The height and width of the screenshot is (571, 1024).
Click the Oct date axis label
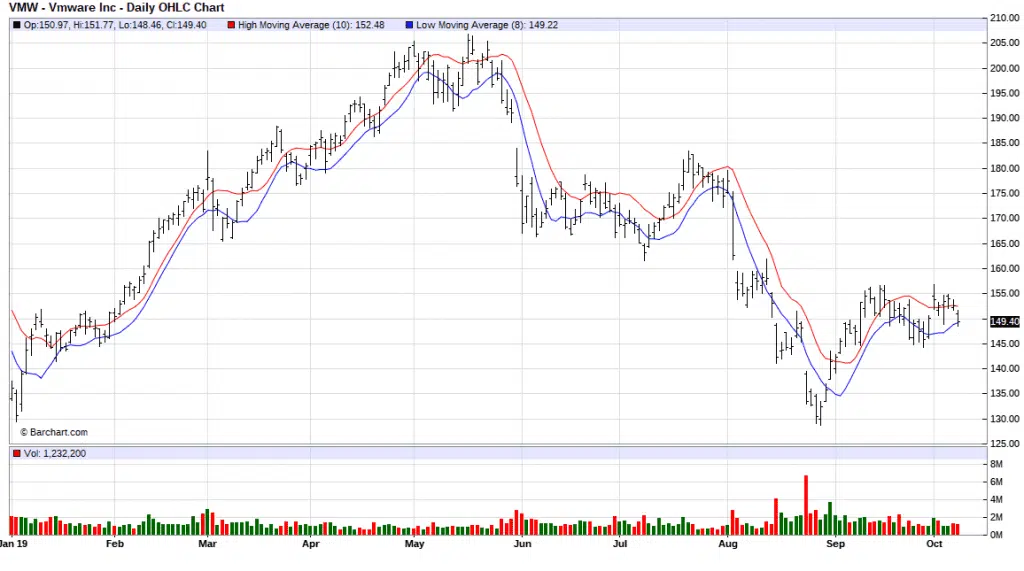coord(935,545)
